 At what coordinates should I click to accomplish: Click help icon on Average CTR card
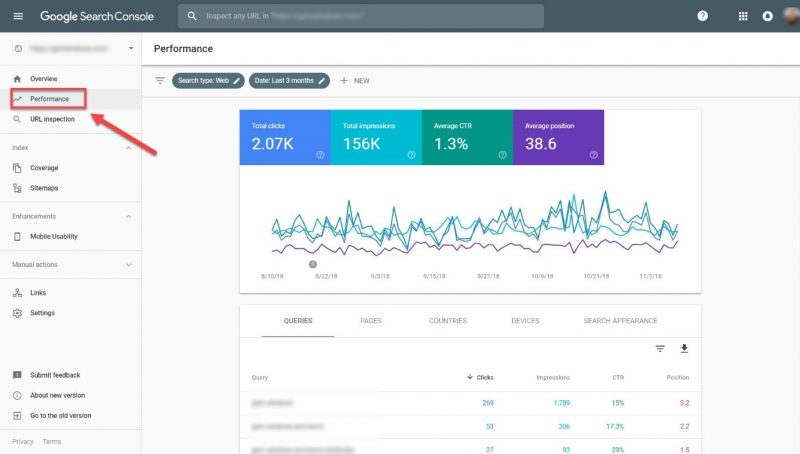pyautogui.click(x=503, y=155)
